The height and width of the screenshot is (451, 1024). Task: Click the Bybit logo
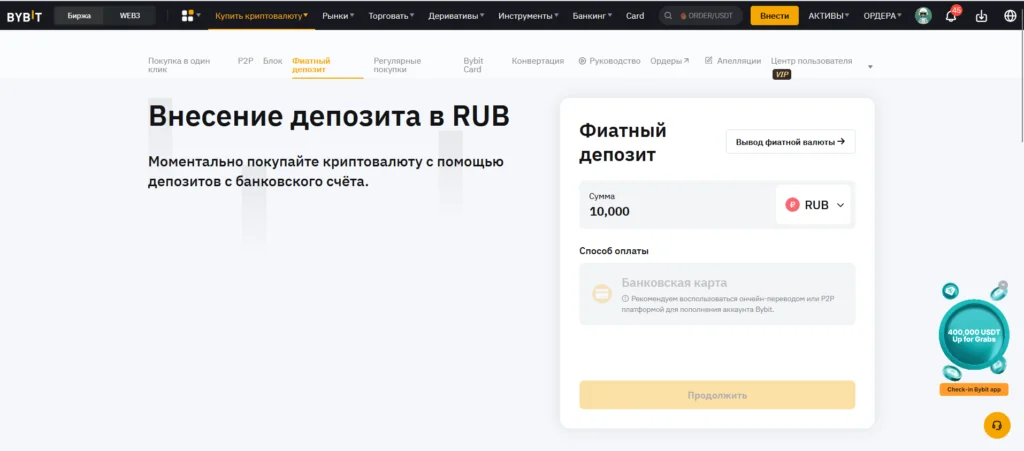click(x=24, y=16)
